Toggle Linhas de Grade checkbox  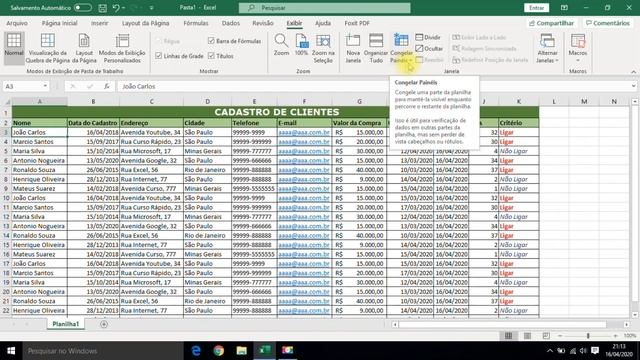pos(159,56)
